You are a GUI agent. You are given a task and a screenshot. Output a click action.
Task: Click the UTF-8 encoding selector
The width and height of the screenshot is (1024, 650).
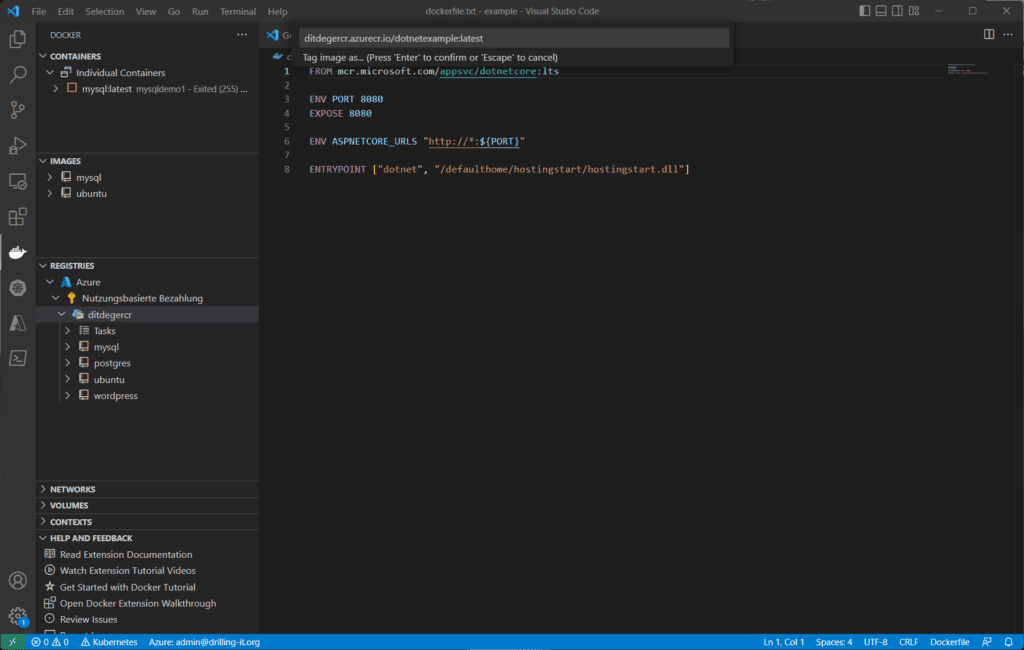pyautogui.click(x=876, y=642)
